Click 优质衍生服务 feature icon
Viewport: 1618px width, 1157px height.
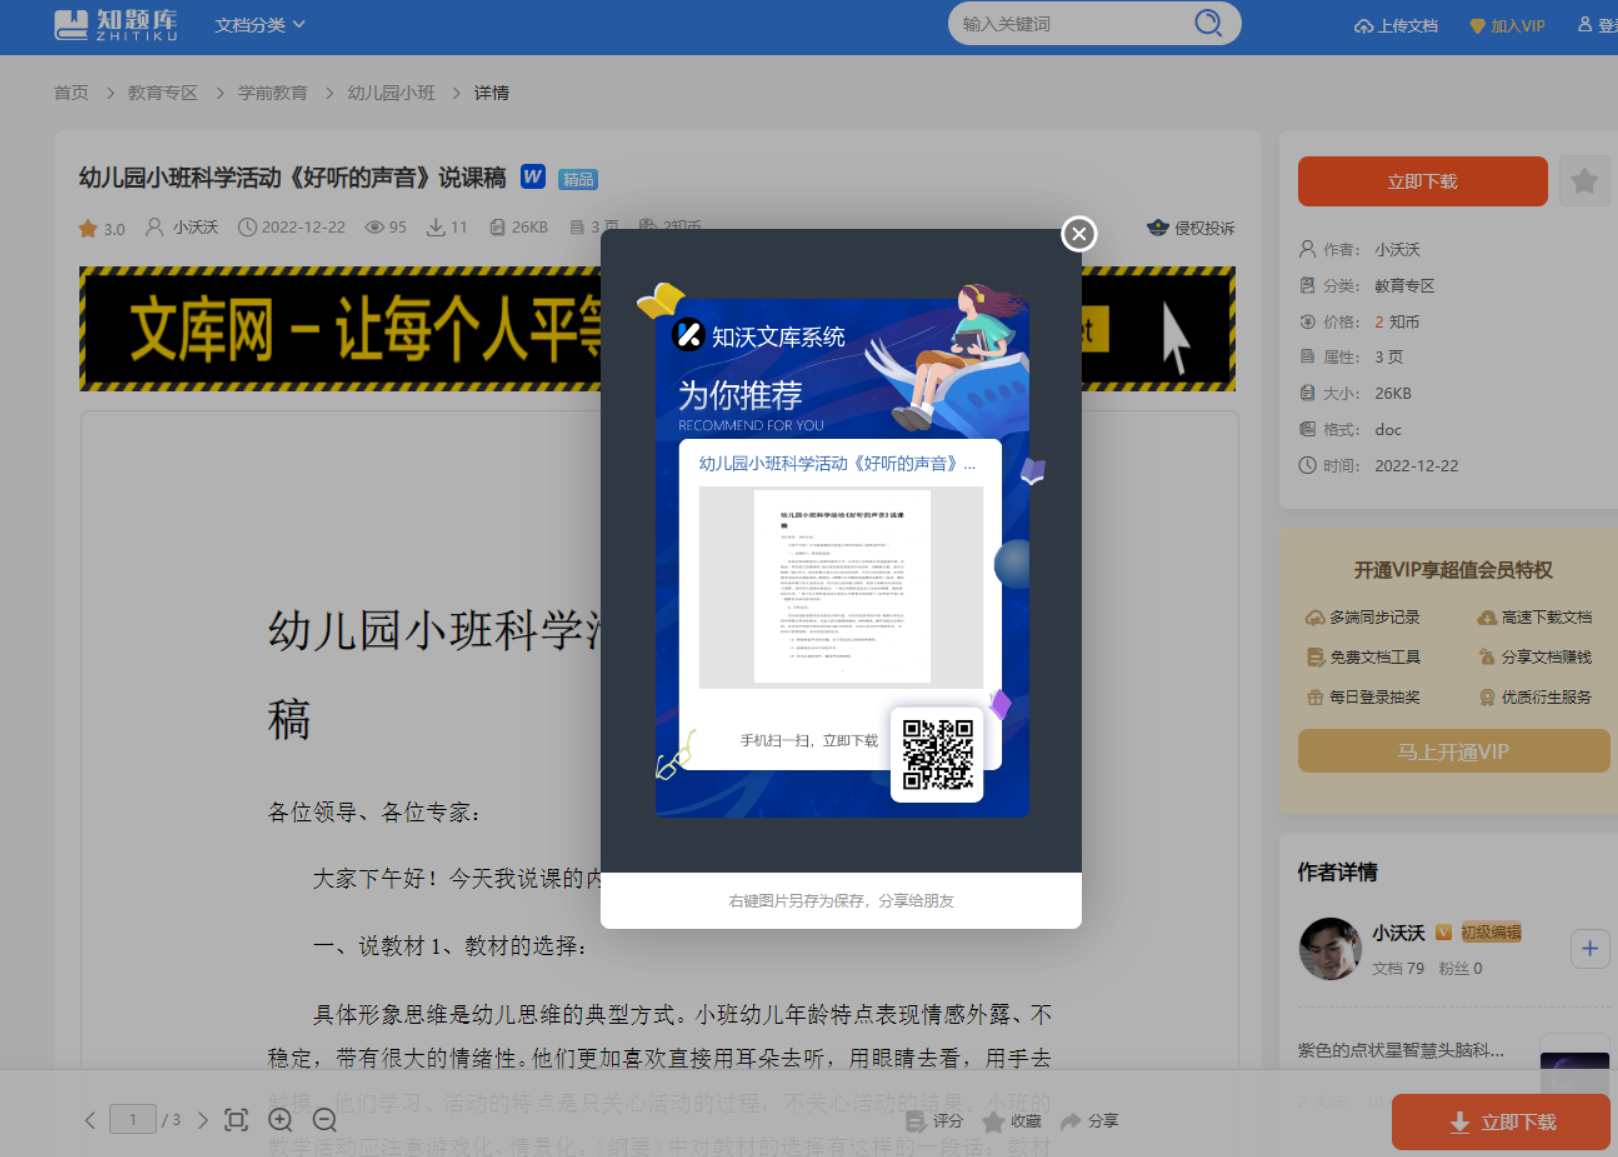(1487, 698)
